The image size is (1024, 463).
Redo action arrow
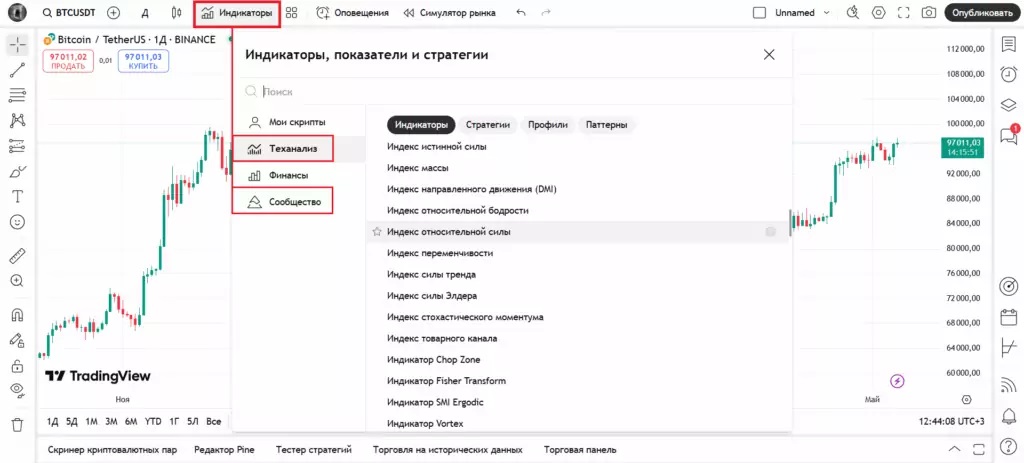tap(546, 12)
